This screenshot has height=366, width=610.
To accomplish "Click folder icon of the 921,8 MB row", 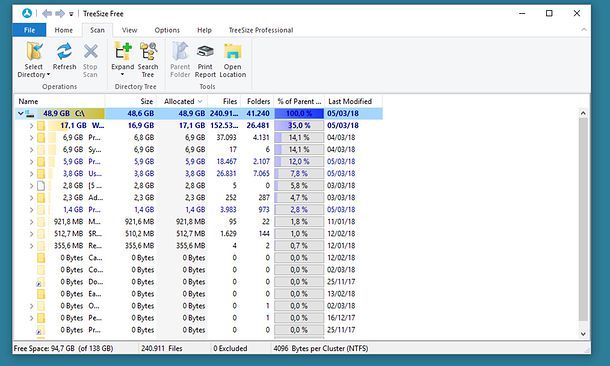I will pos(41,222).
